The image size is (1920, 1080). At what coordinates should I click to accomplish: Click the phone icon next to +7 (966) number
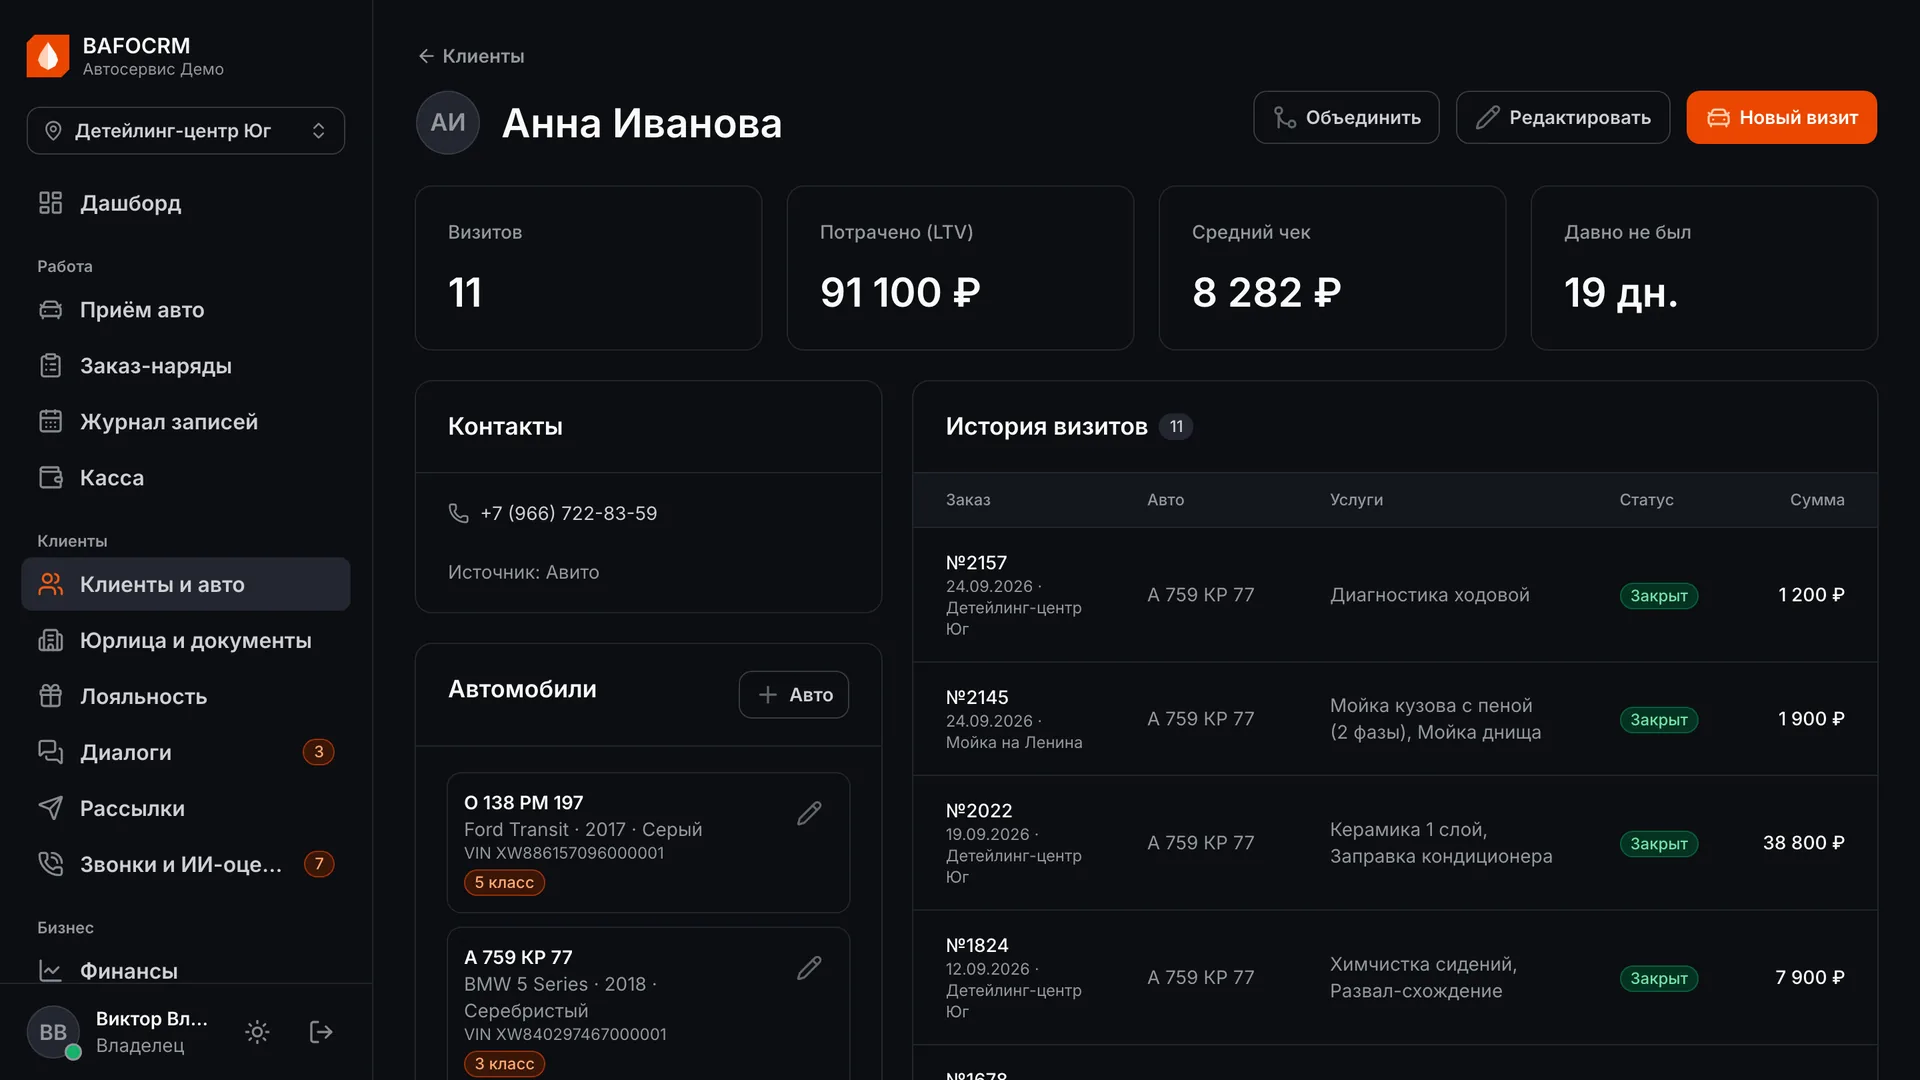(458, 513)
